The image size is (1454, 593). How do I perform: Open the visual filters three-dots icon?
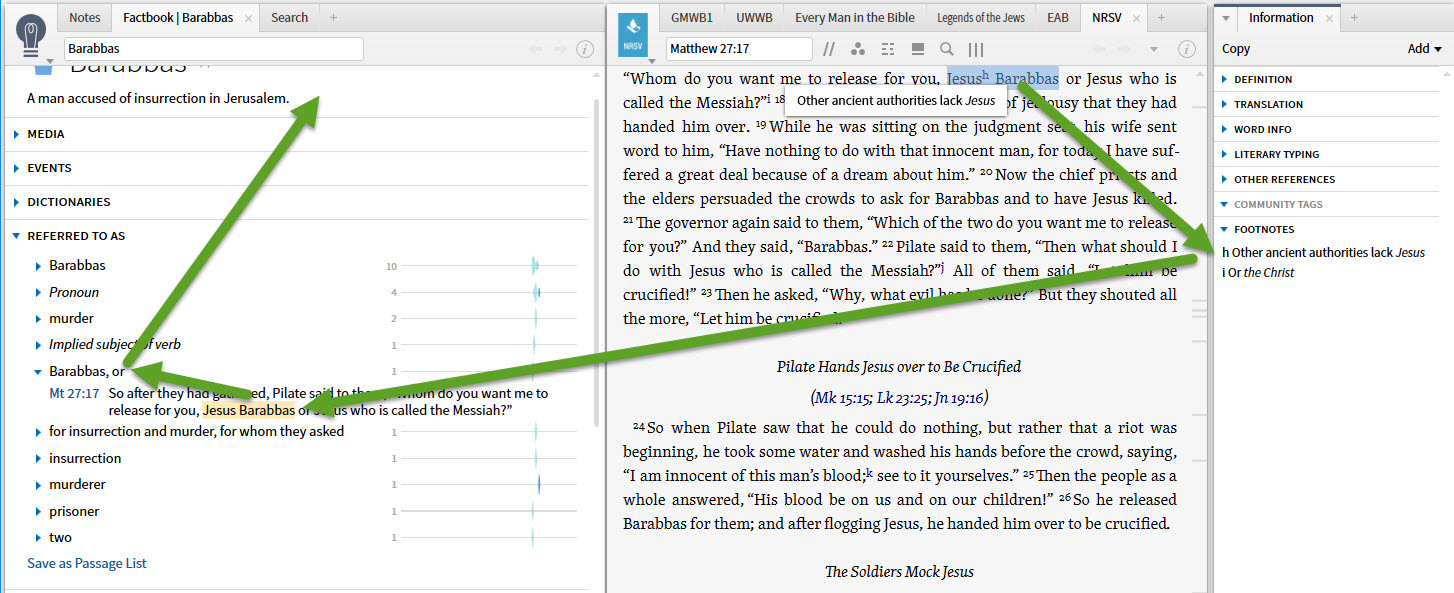[x=857, y=49]
